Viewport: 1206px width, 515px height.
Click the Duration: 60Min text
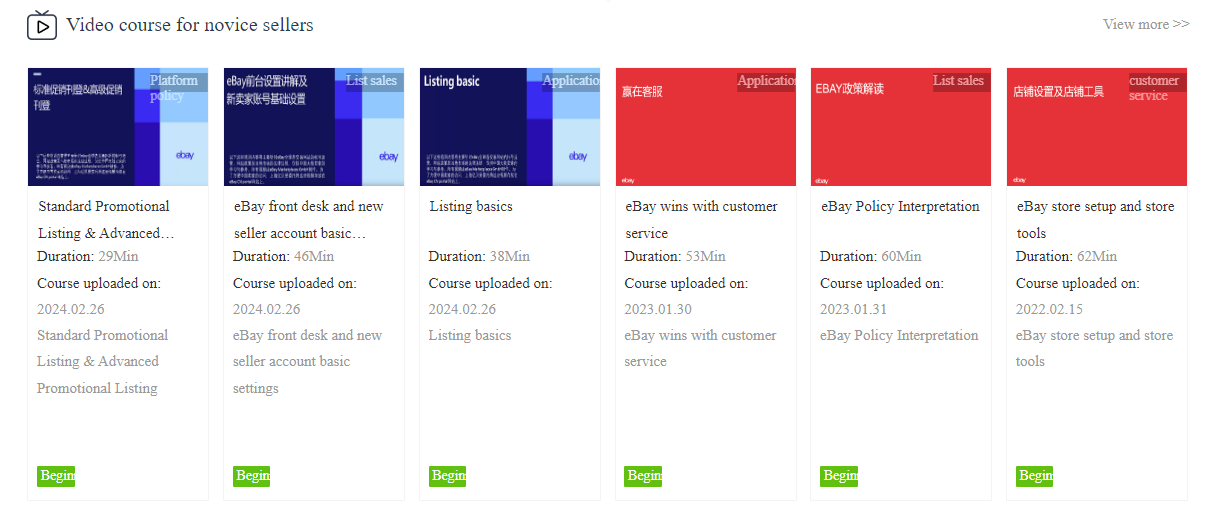pos(871,257)
